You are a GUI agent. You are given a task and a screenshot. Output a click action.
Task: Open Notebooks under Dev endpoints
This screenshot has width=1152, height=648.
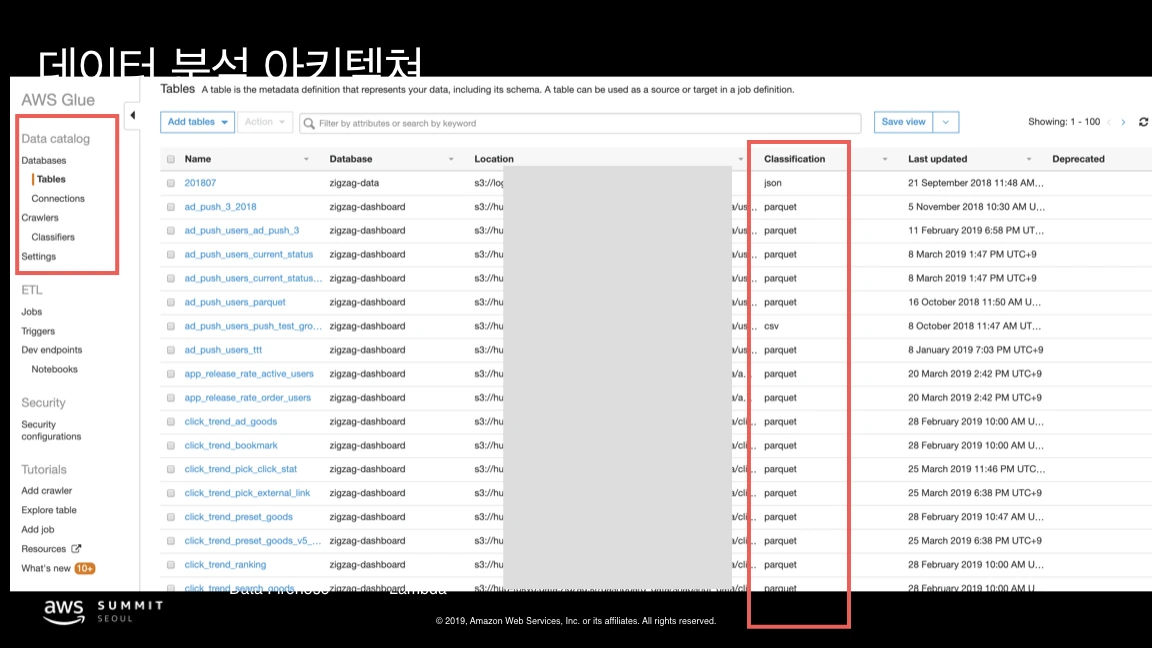coord(54,369)
